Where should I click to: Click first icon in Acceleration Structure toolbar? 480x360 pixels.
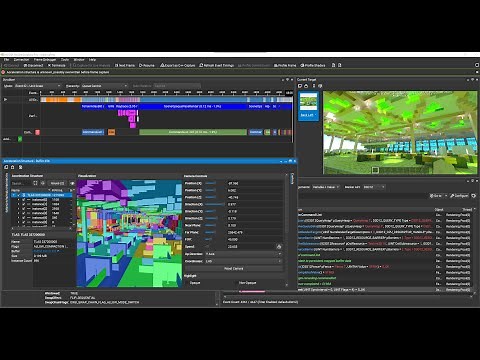[6, 167]
